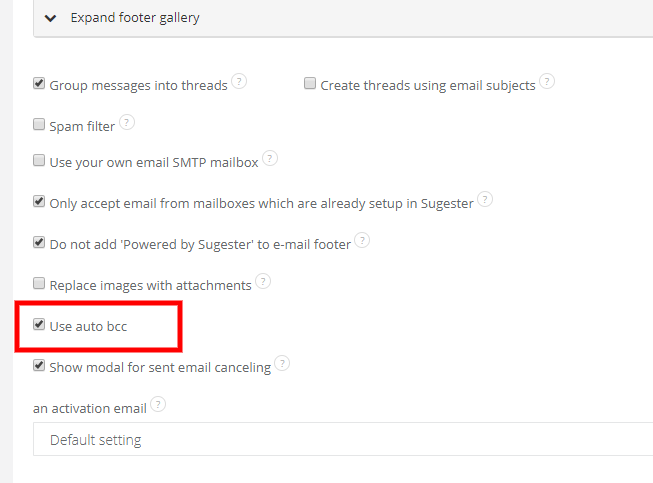Open the Spam filter help tooltip icon
The height and width of the screenshot is (483, 653).
pyautogui.click(x=126, y=123)
